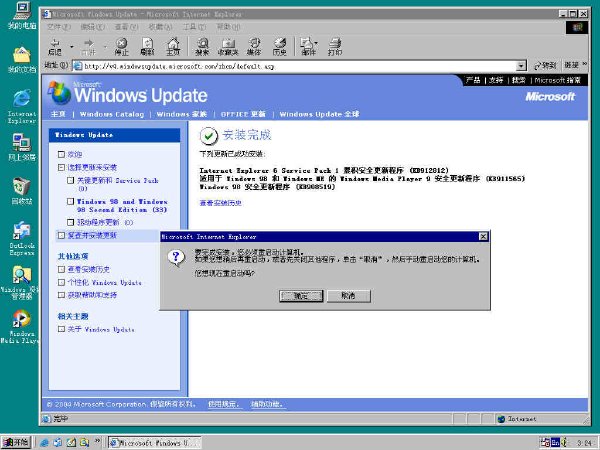Select 回收站 recycle bin desktop icon
600x450 pixels.
[x=22, y=191]
